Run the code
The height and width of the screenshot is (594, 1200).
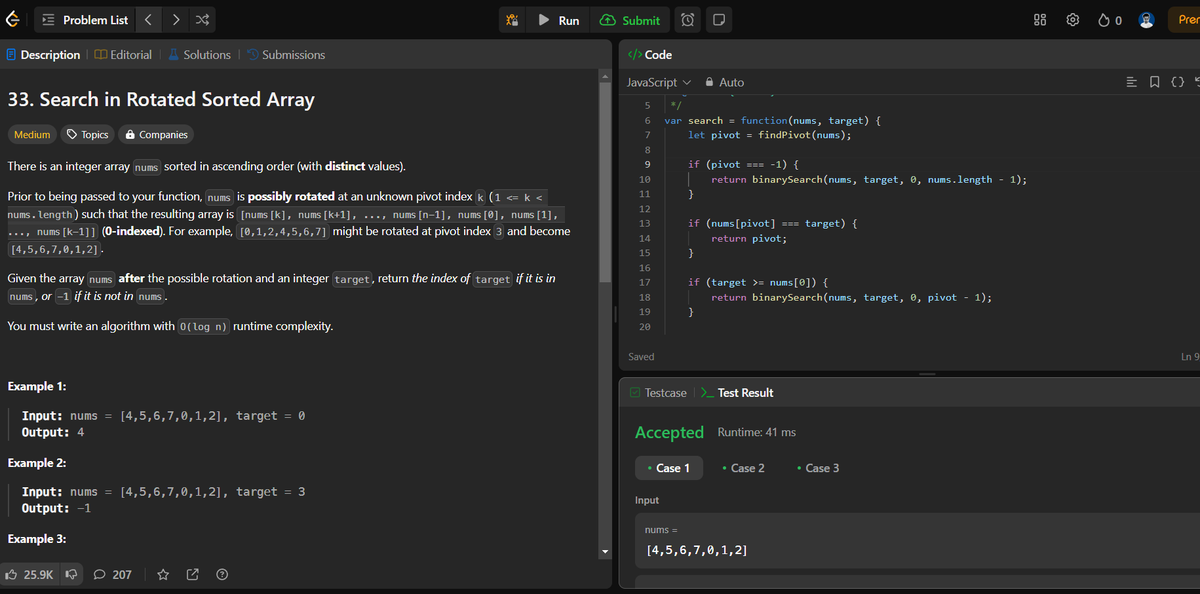click(x=558, y=20)
